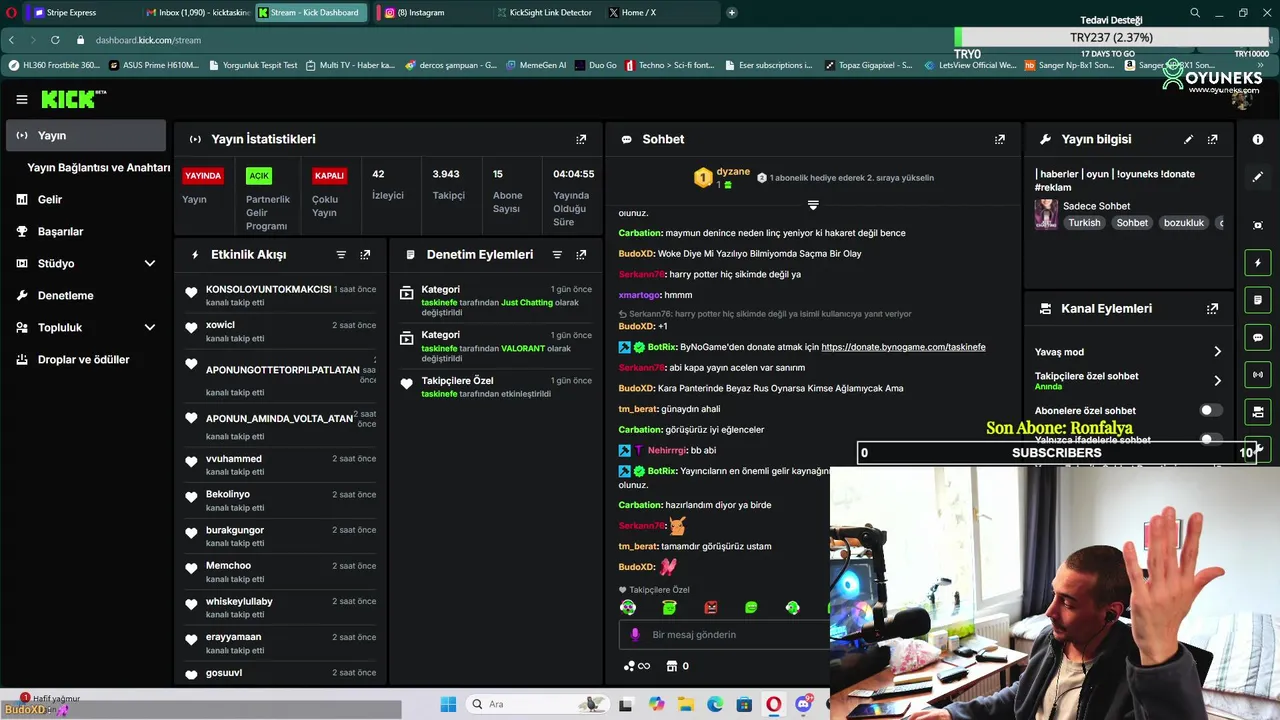Toggle the broadcast signal widget in right sidebar
Screen dimensions: 1280x720
[x=1258, y=375]
